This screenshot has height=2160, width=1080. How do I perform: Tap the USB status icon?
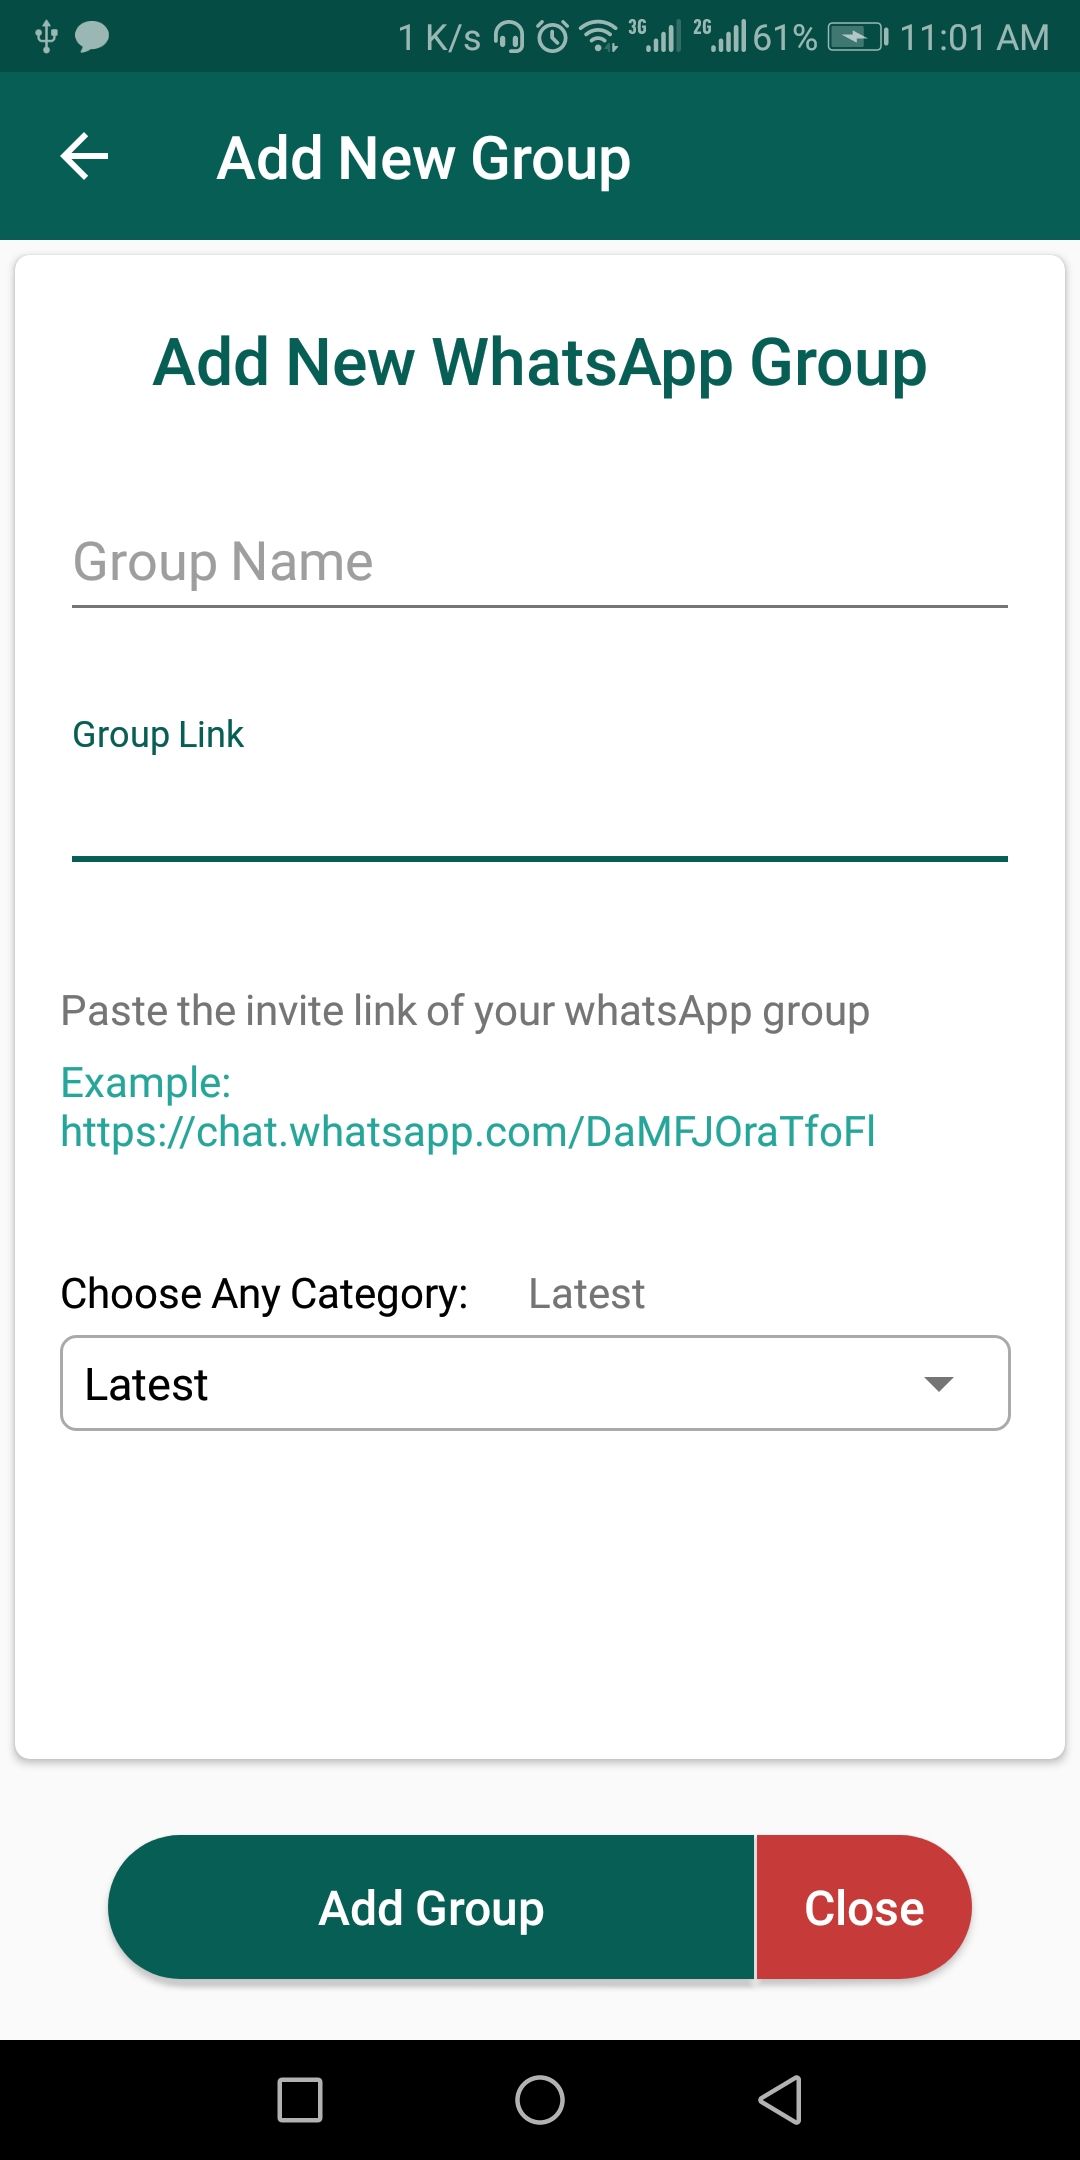[x=46, y=37]
